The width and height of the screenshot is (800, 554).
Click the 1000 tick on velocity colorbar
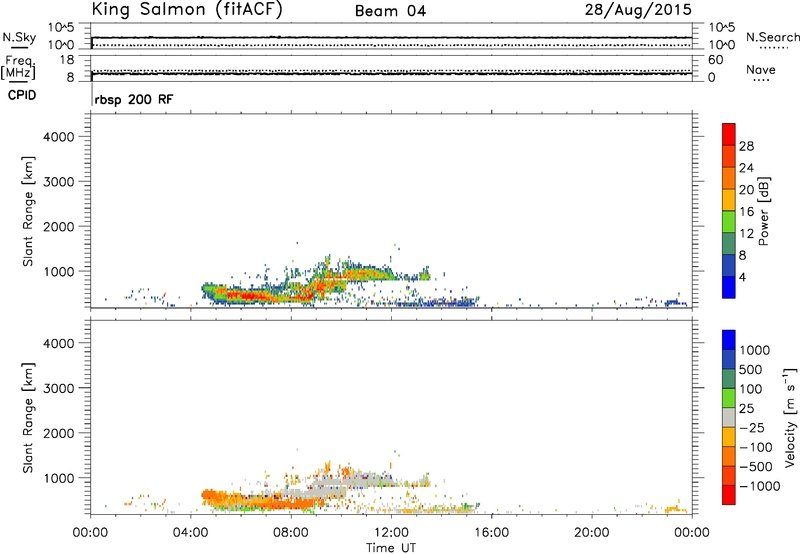pos(754,350)
